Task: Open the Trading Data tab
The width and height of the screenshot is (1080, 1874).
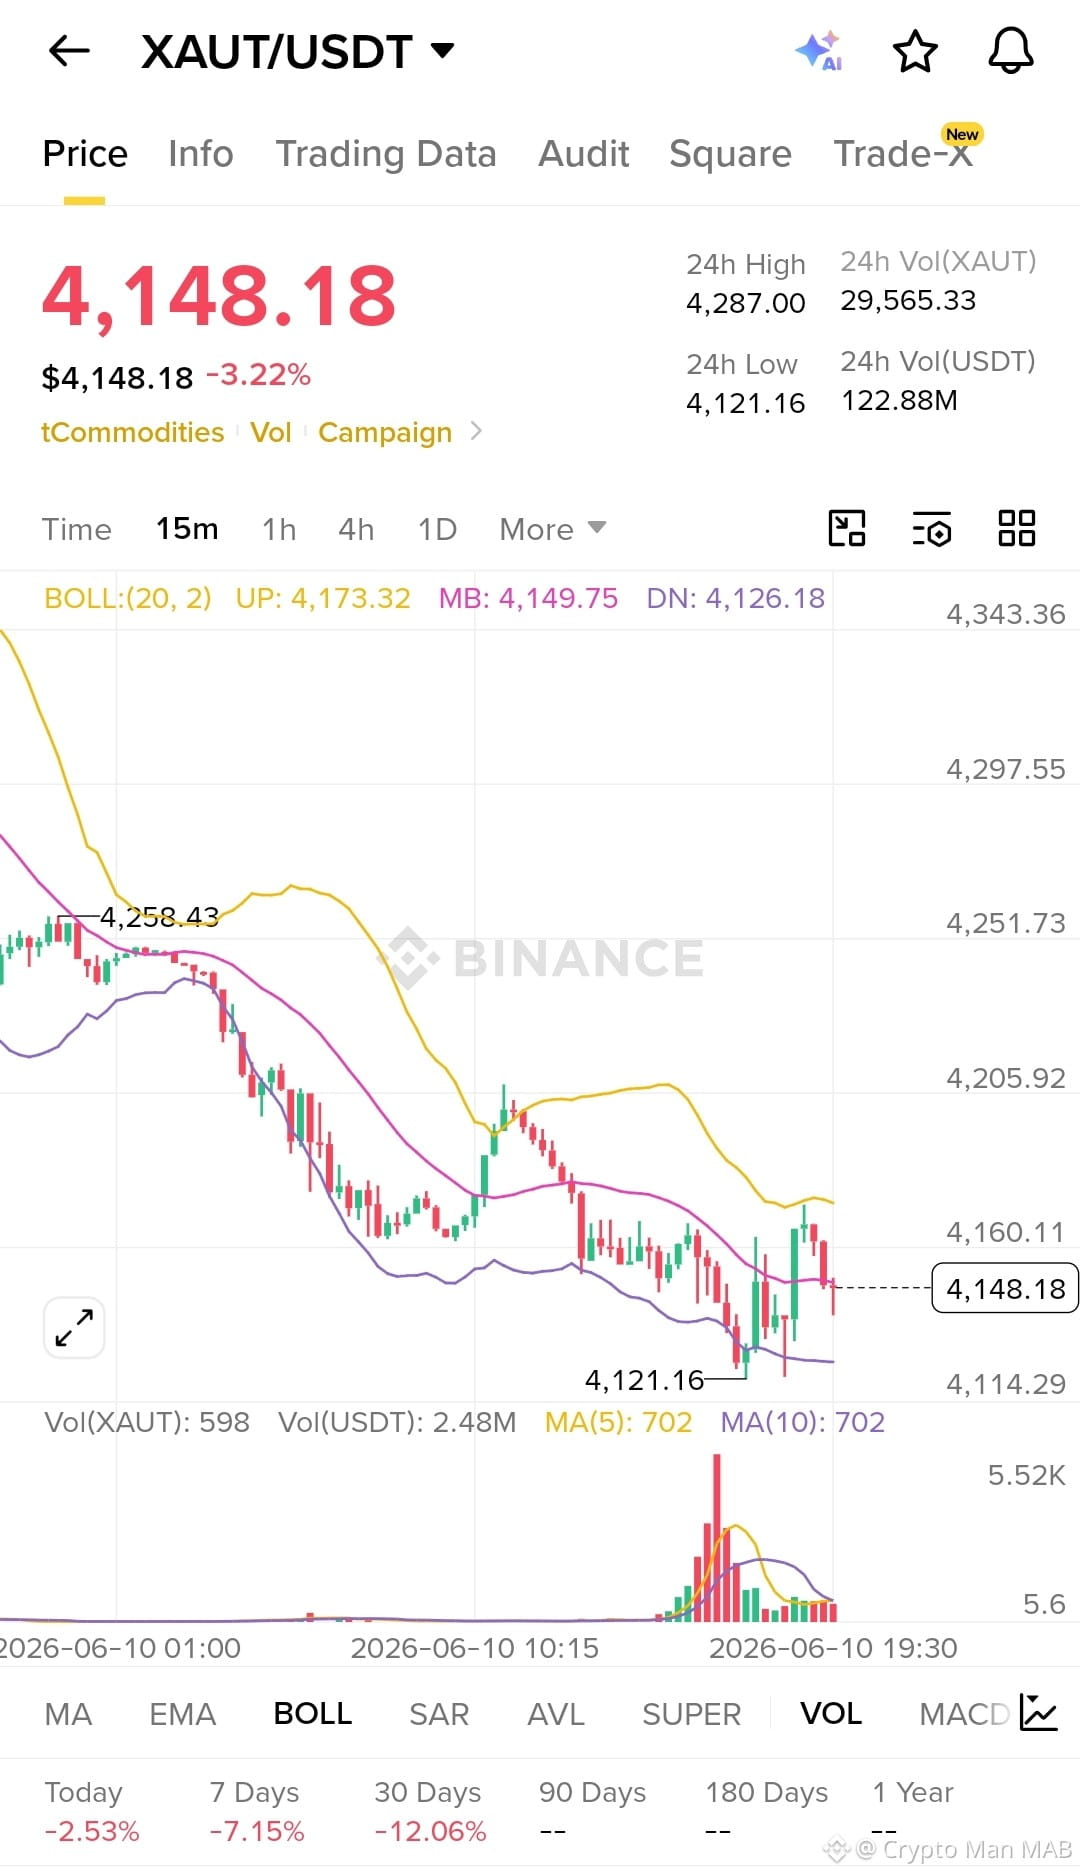Action: pos(386,154)
